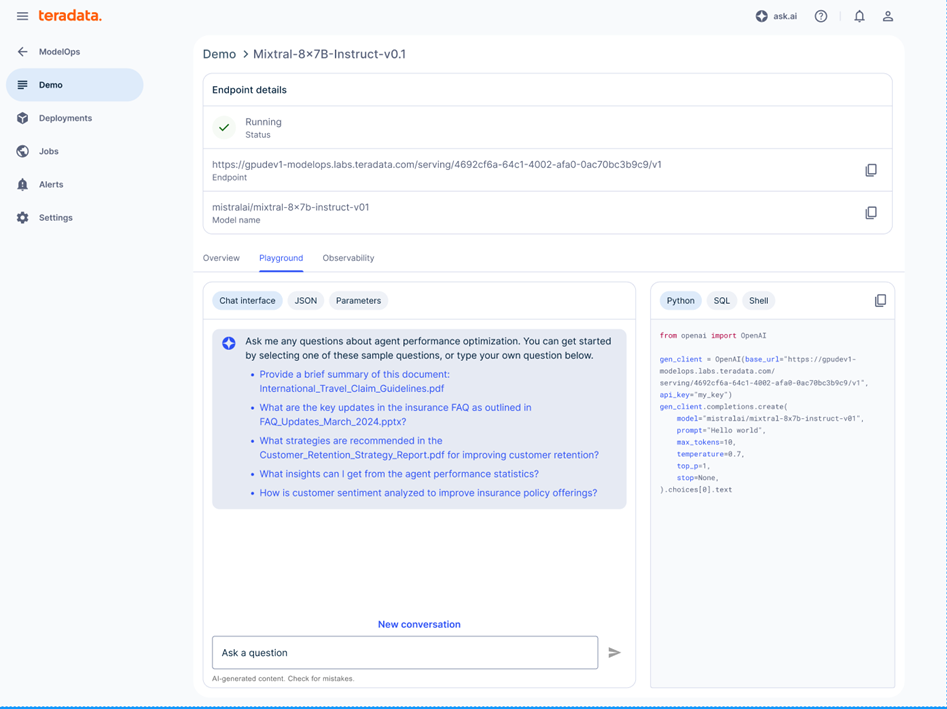Switch code sample to Shell
The height and width of the screenshot is (709, 947).
point(759,301)
